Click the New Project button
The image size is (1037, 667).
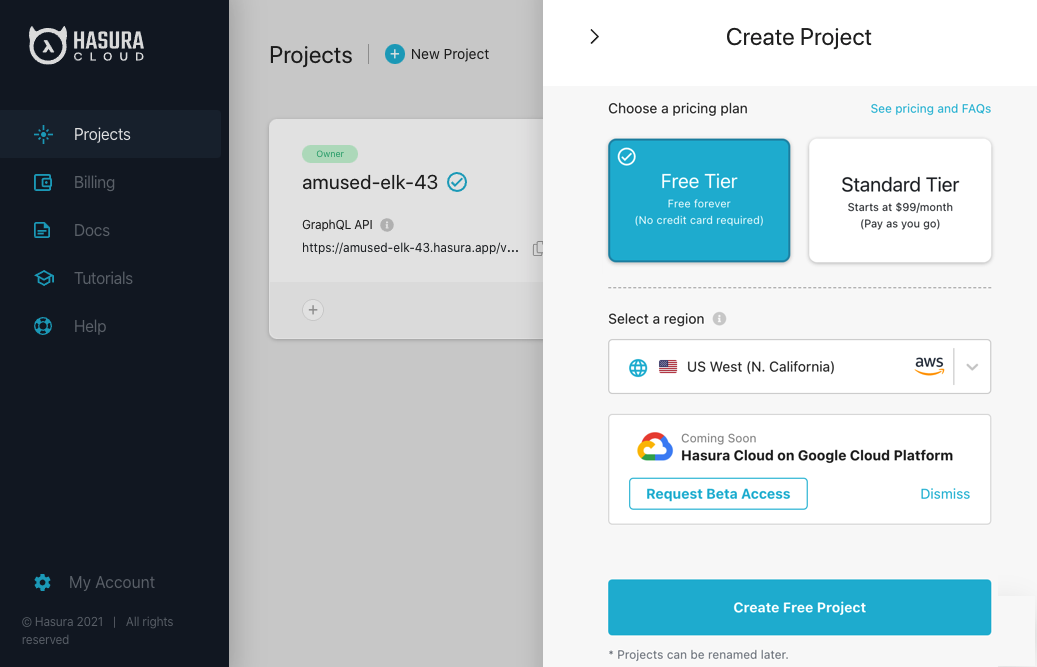pos(437,54)
